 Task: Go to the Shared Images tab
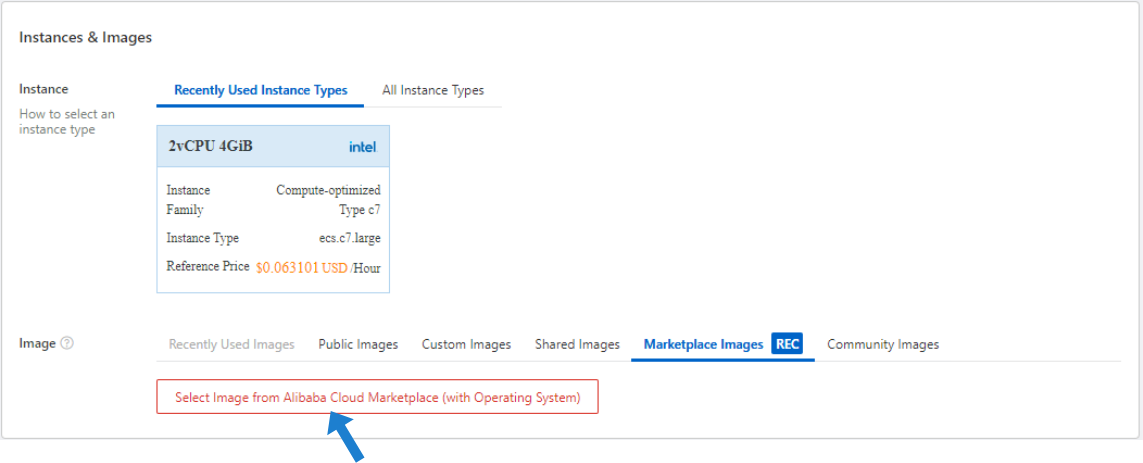click(x=577, y=344)
